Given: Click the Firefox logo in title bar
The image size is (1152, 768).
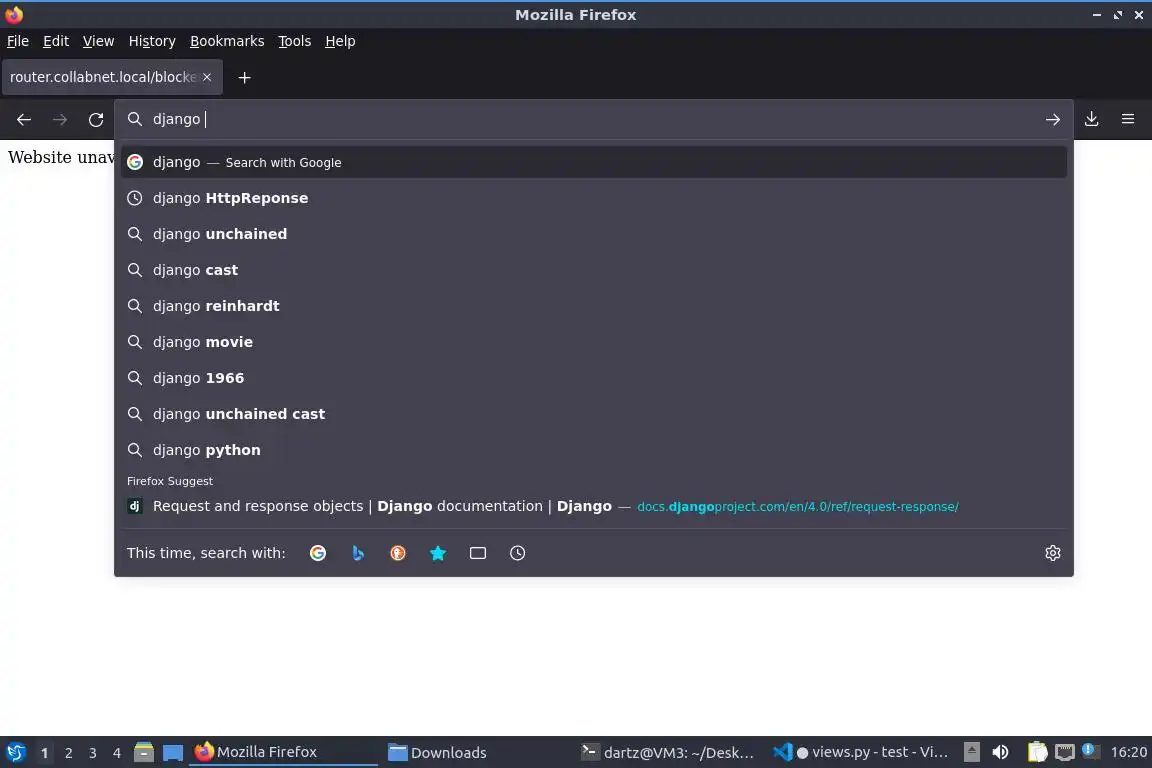Looking at the screenshot, I should (14, 14).
